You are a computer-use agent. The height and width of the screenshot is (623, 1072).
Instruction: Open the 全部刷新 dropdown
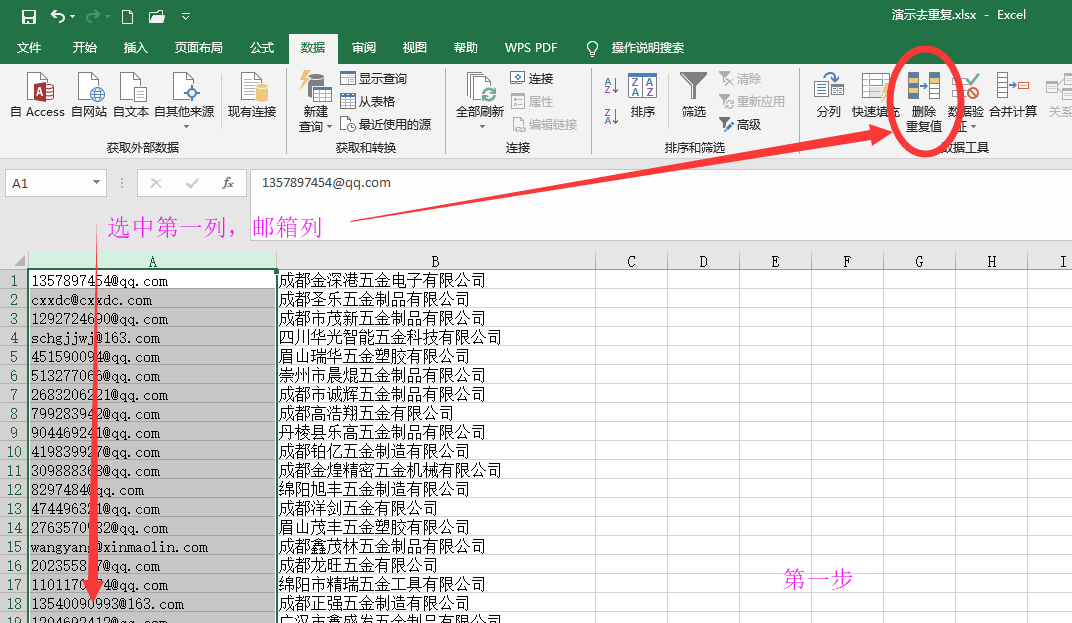click(480, 101)
